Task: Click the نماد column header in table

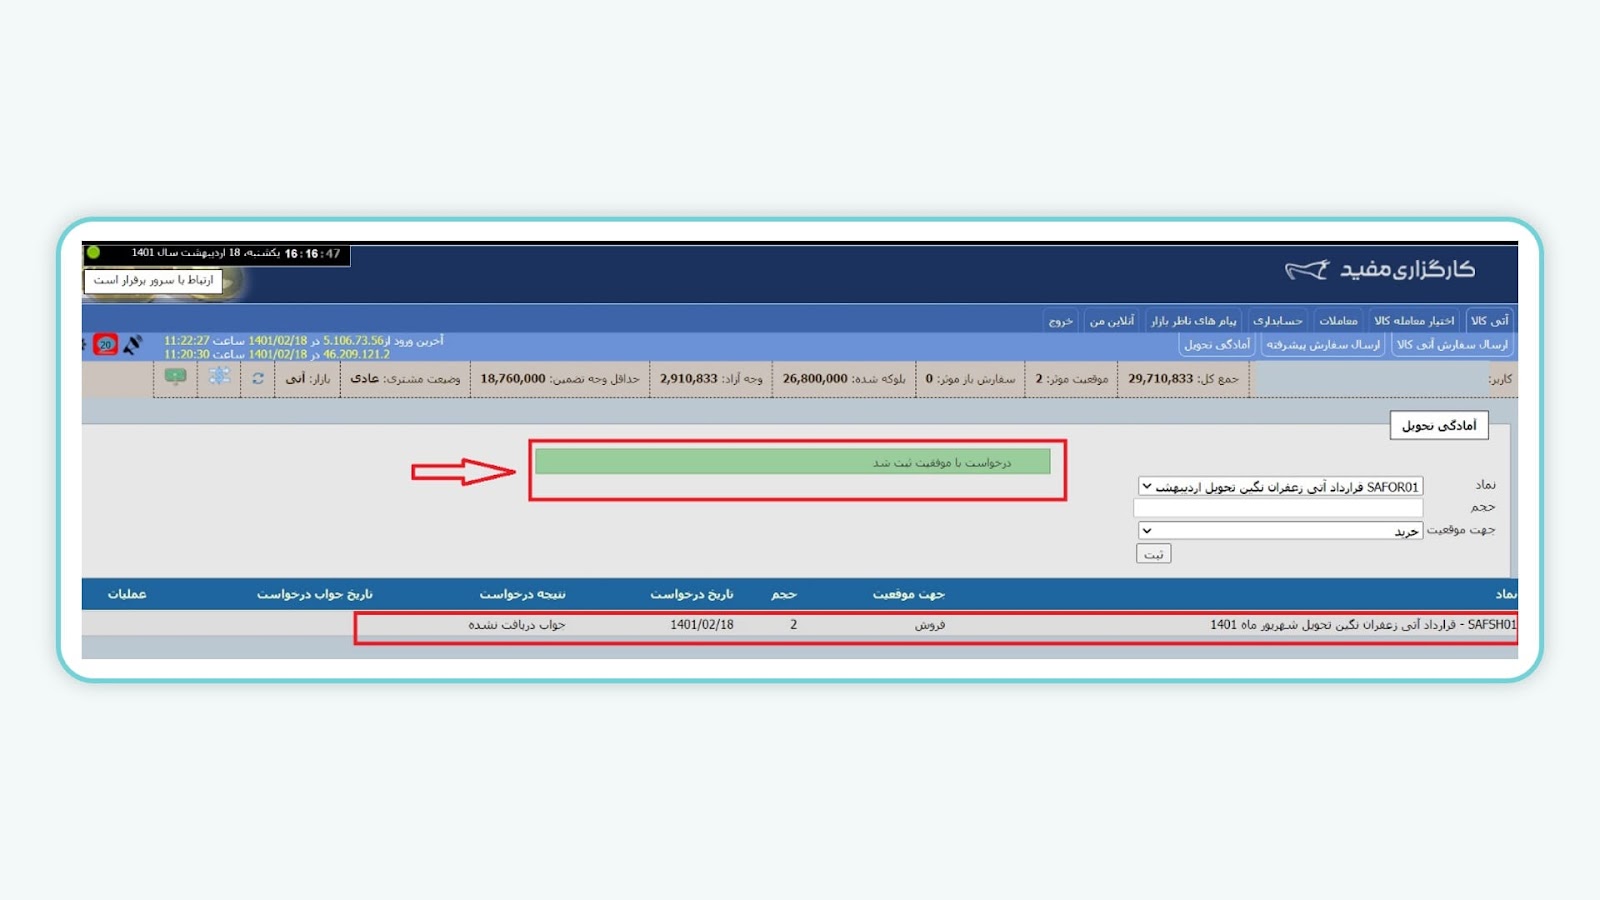Action: click(1505, 594)
